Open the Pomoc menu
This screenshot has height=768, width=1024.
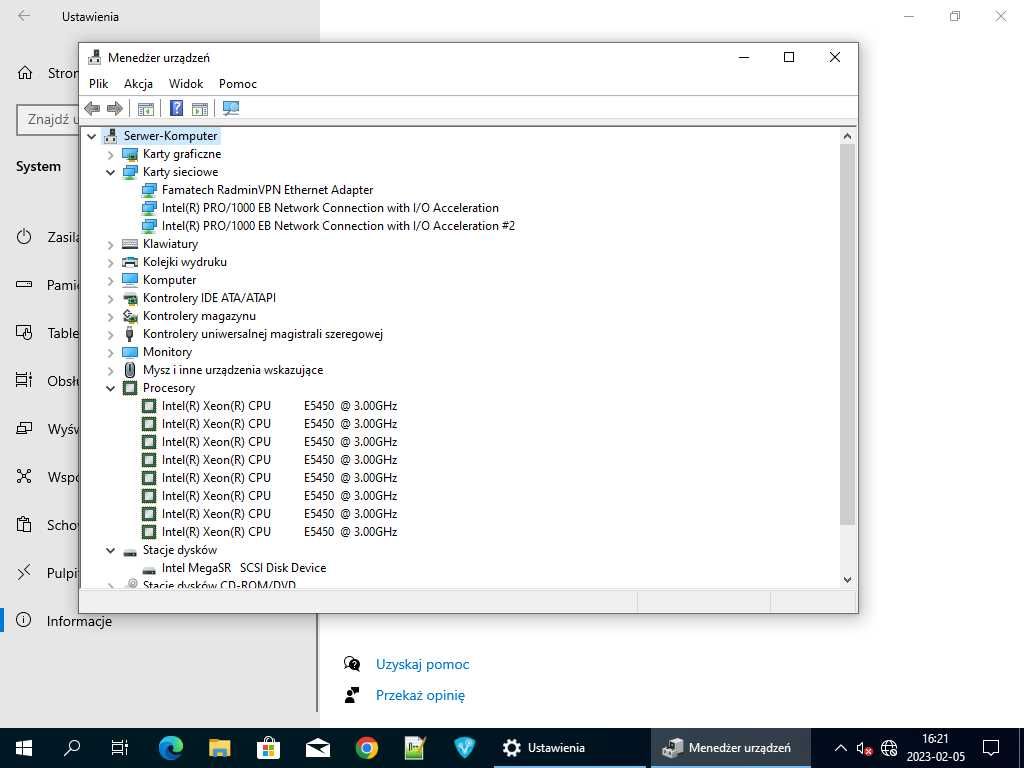tap(238, 84)
